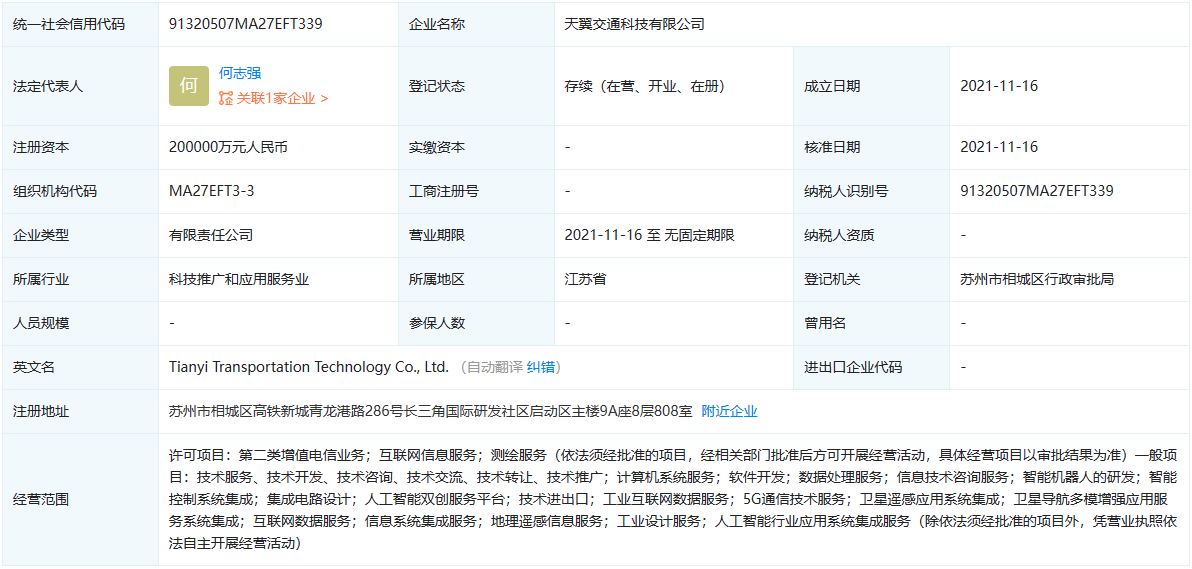Click the 英文名 label
1192x569 pixels.
(34, 367)
